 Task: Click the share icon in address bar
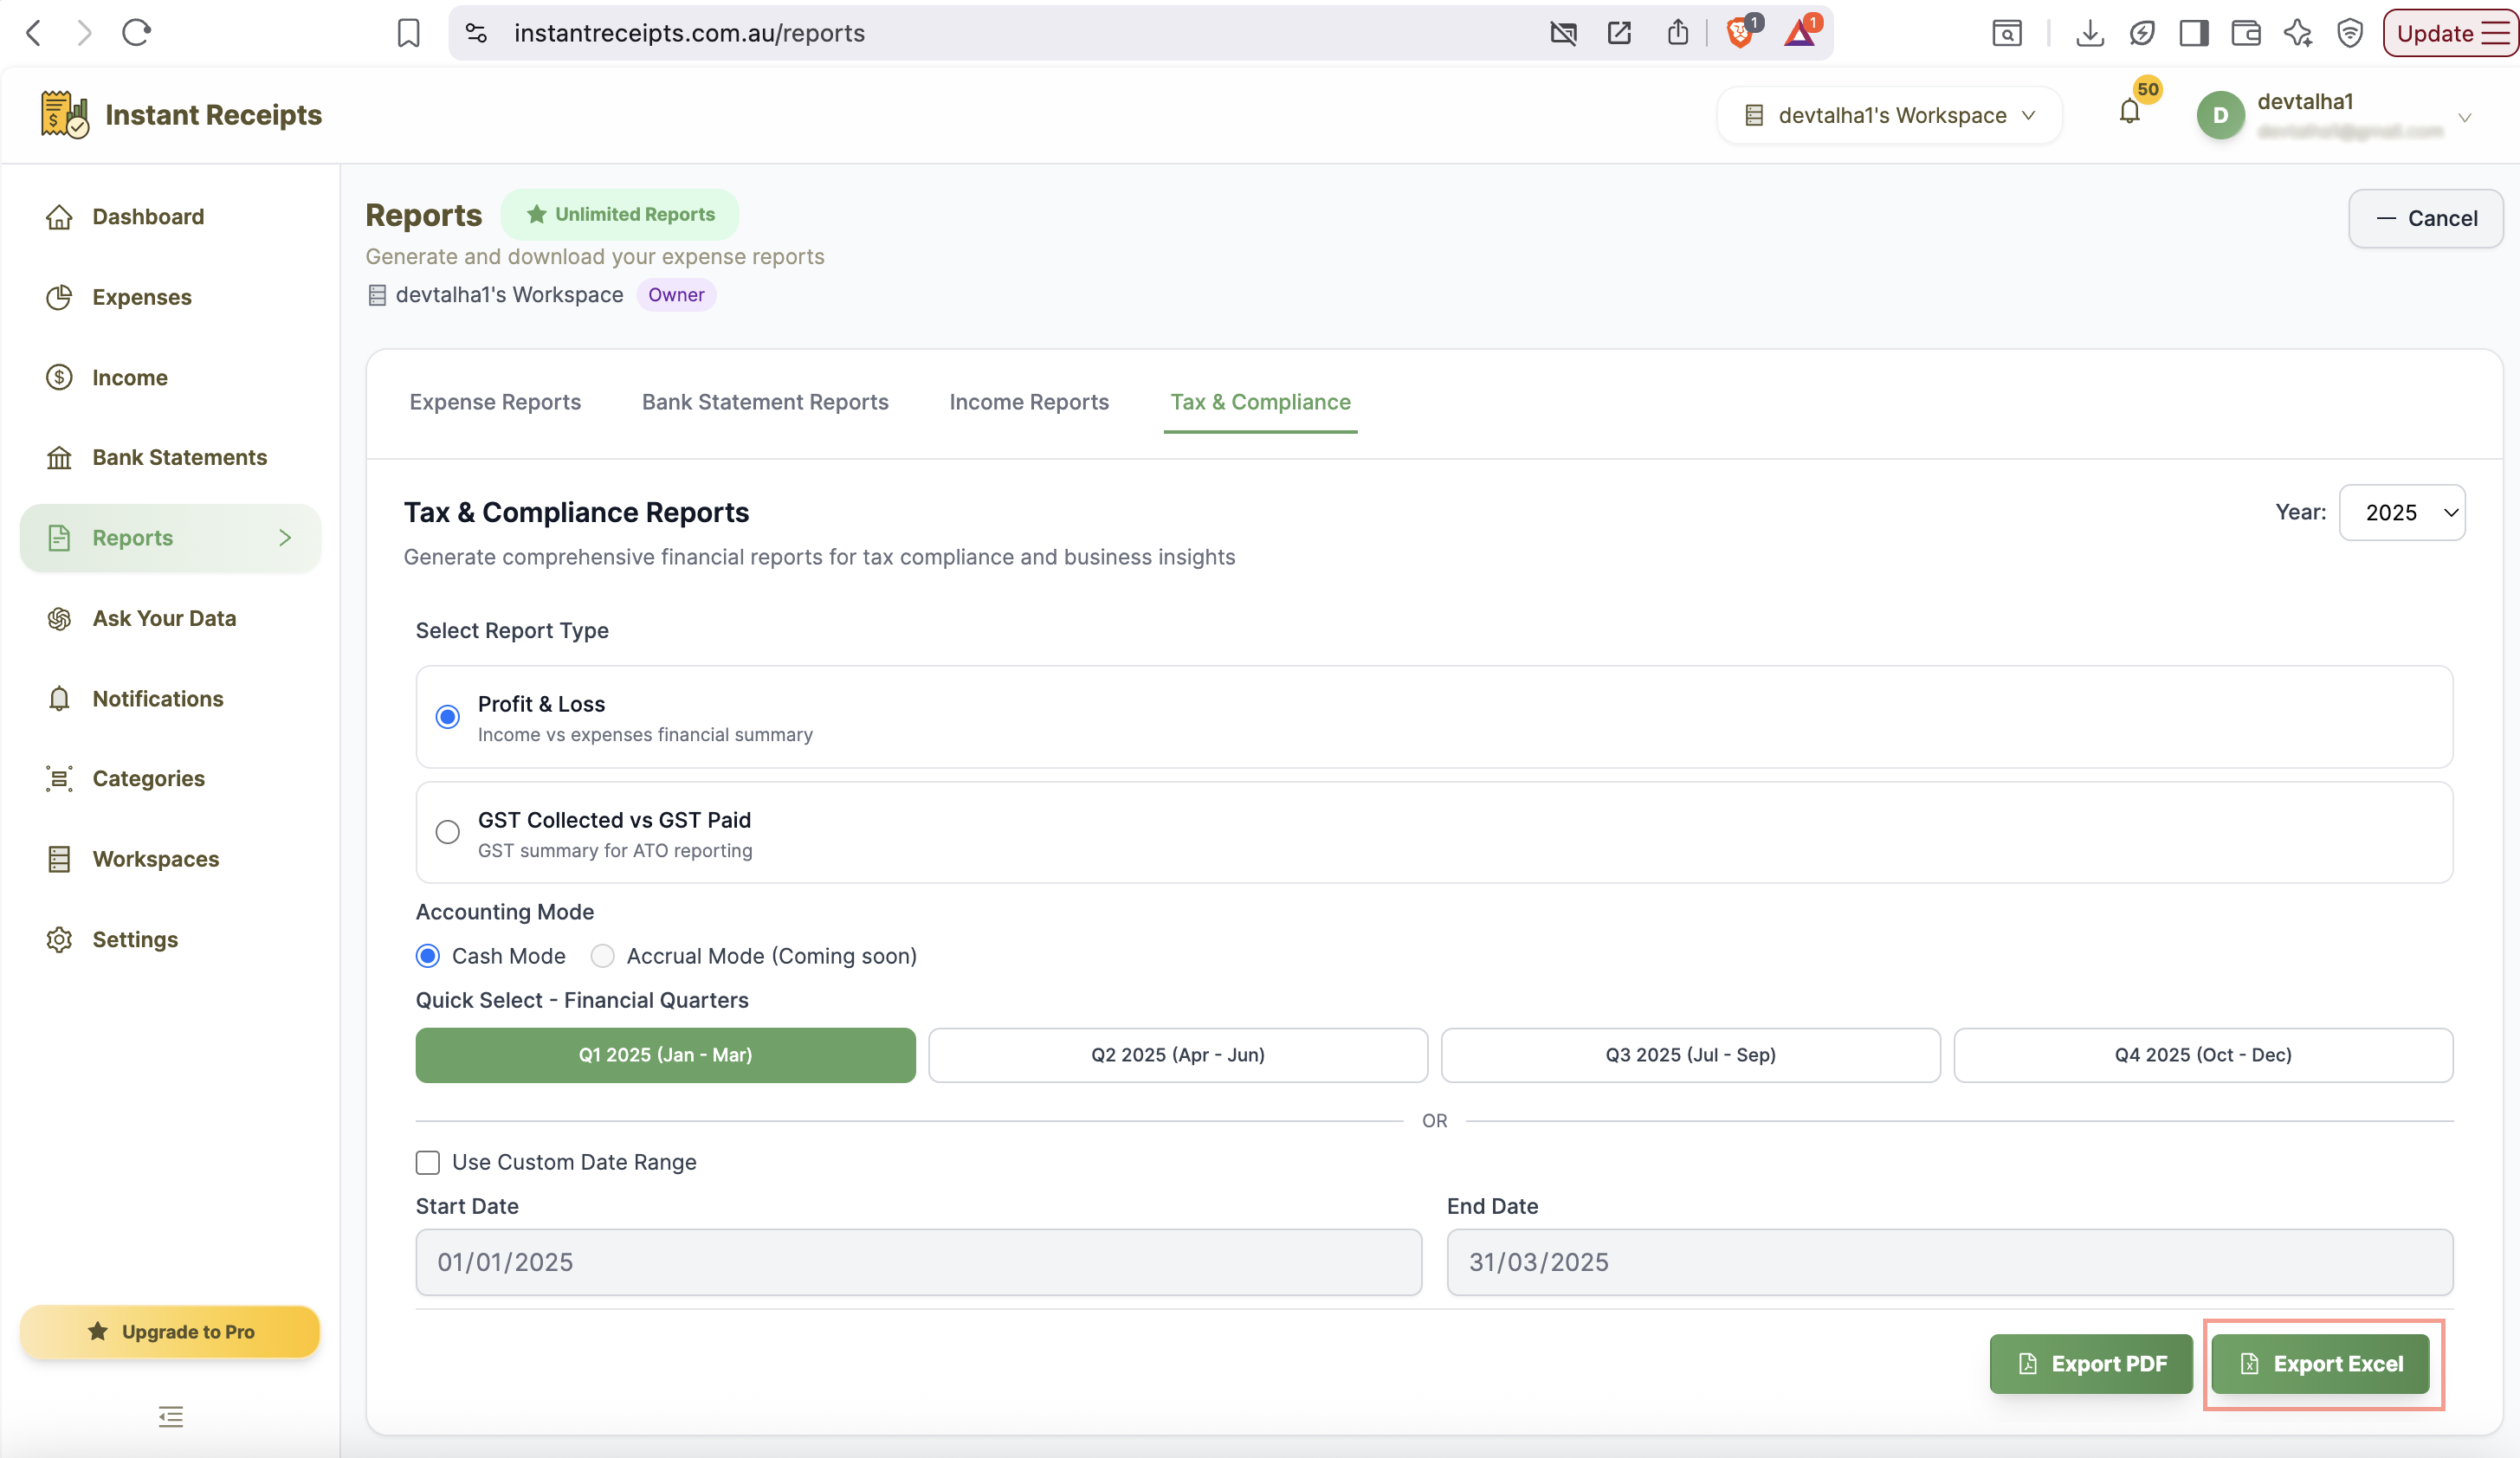pyautogui.click(x=1678, y=33)
